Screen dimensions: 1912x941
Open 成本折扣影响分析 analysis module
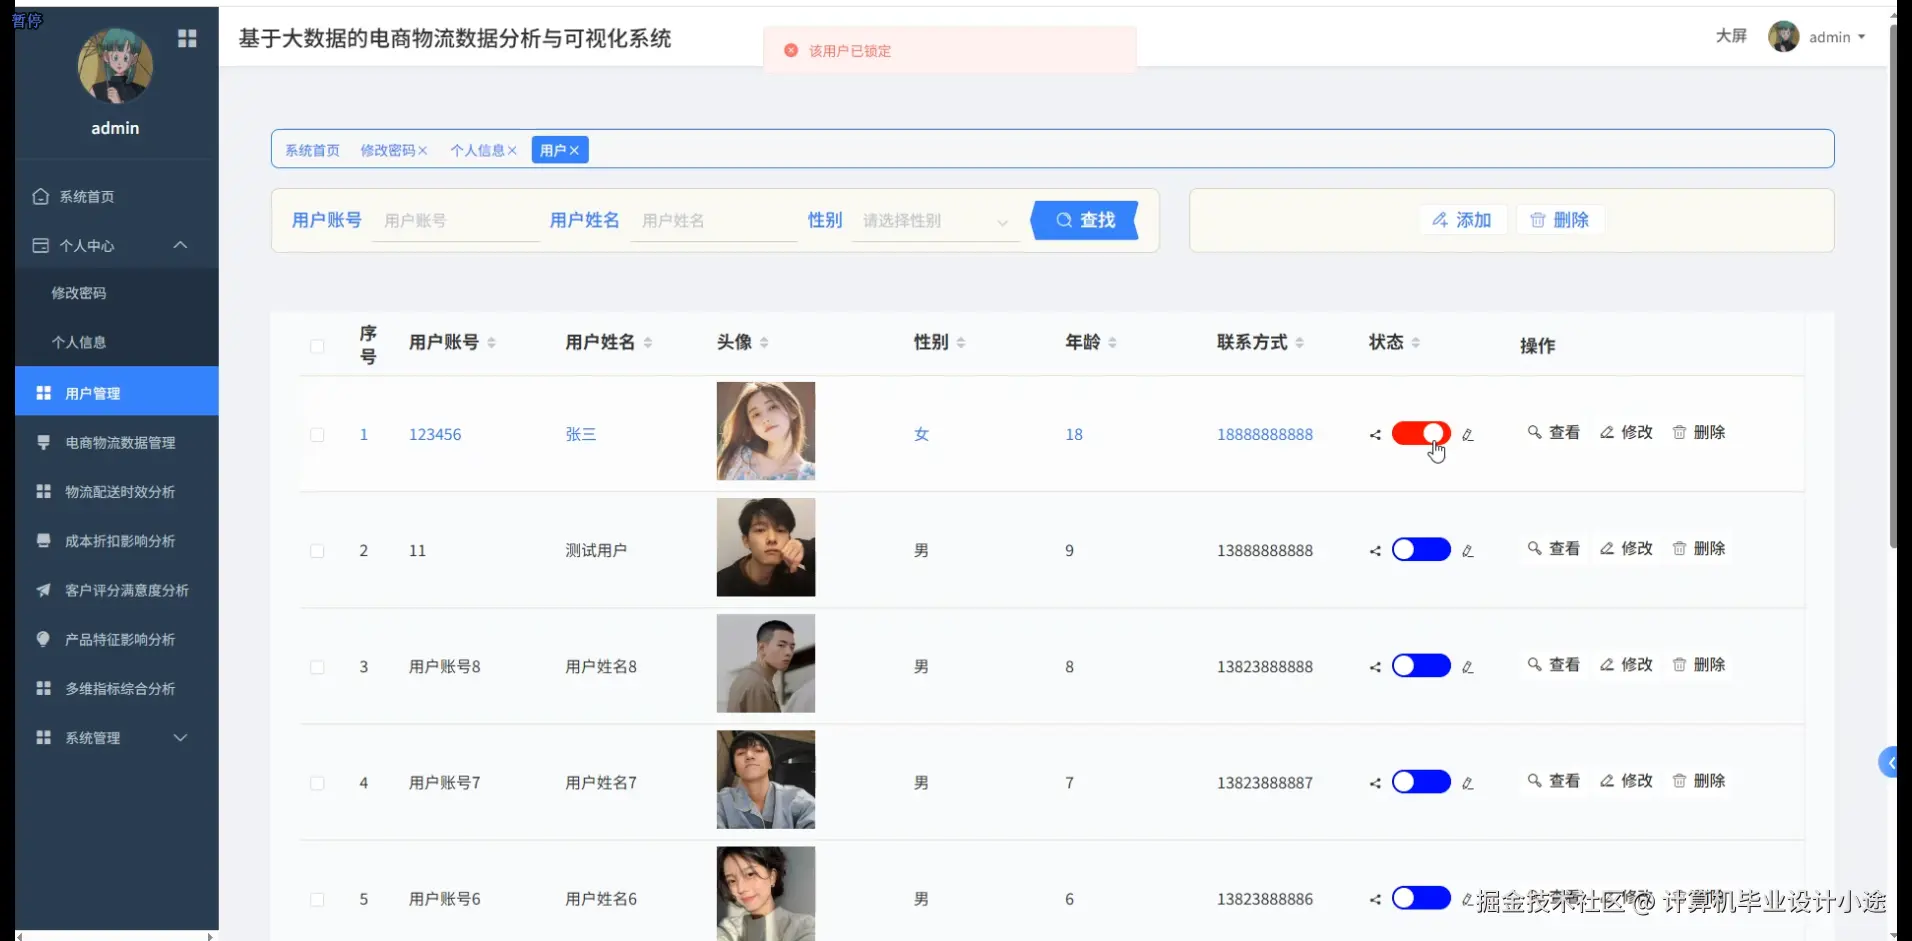[x=43, y=540]
